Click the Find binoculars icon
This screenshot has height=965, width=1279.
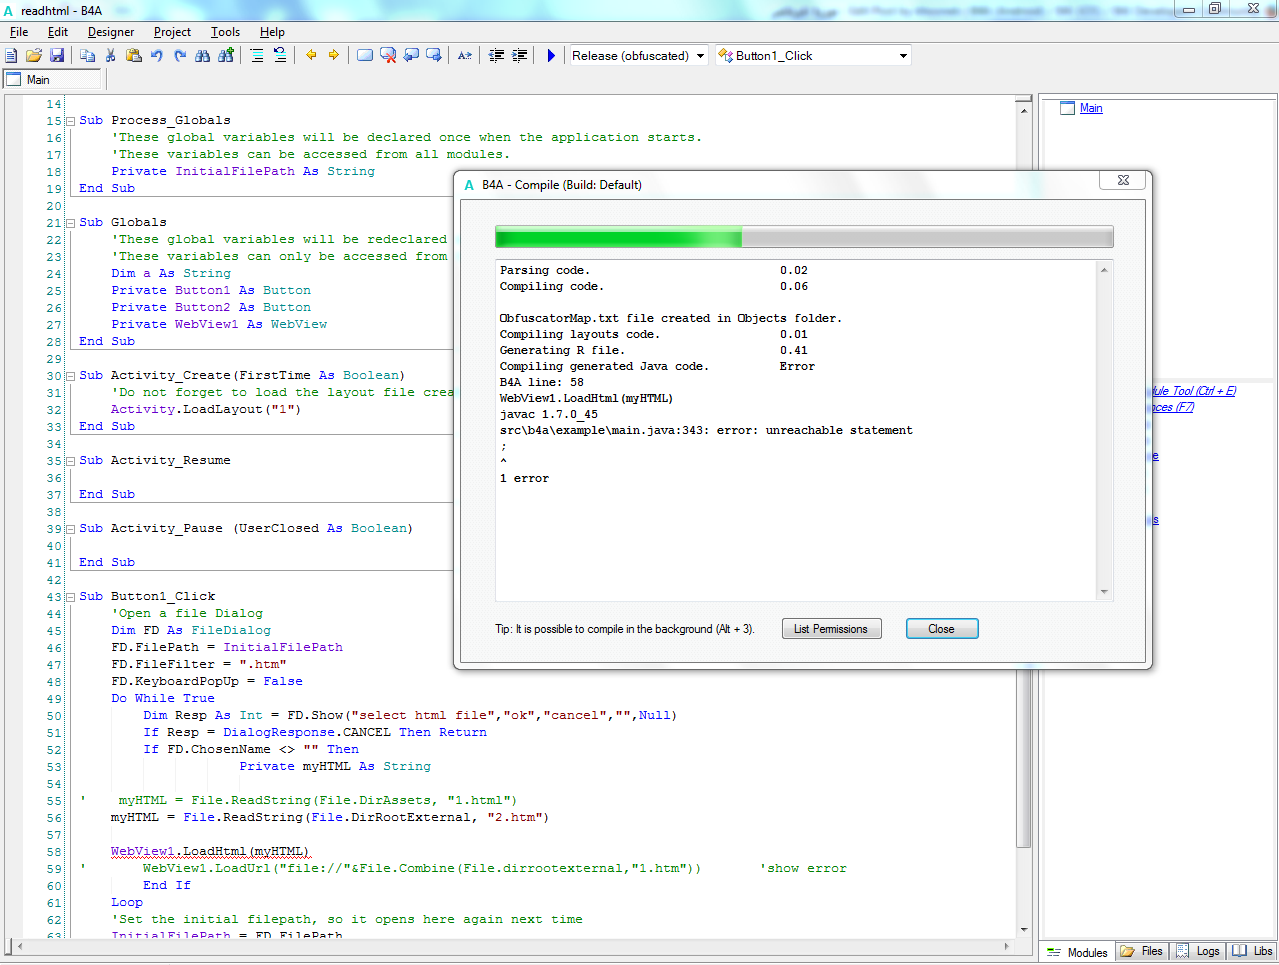[203, 56]
